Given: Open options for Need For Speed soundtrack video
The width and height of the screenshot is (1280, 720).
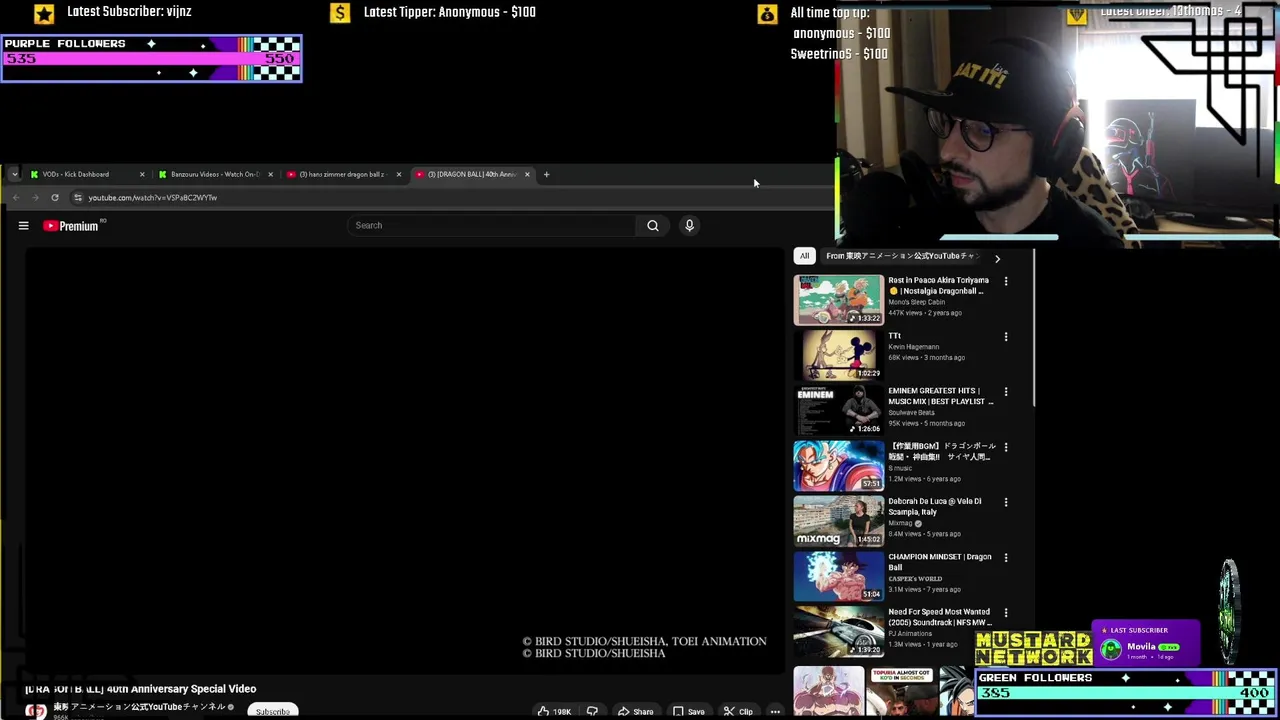Looking at the screenshot, I should point(1006,613).
